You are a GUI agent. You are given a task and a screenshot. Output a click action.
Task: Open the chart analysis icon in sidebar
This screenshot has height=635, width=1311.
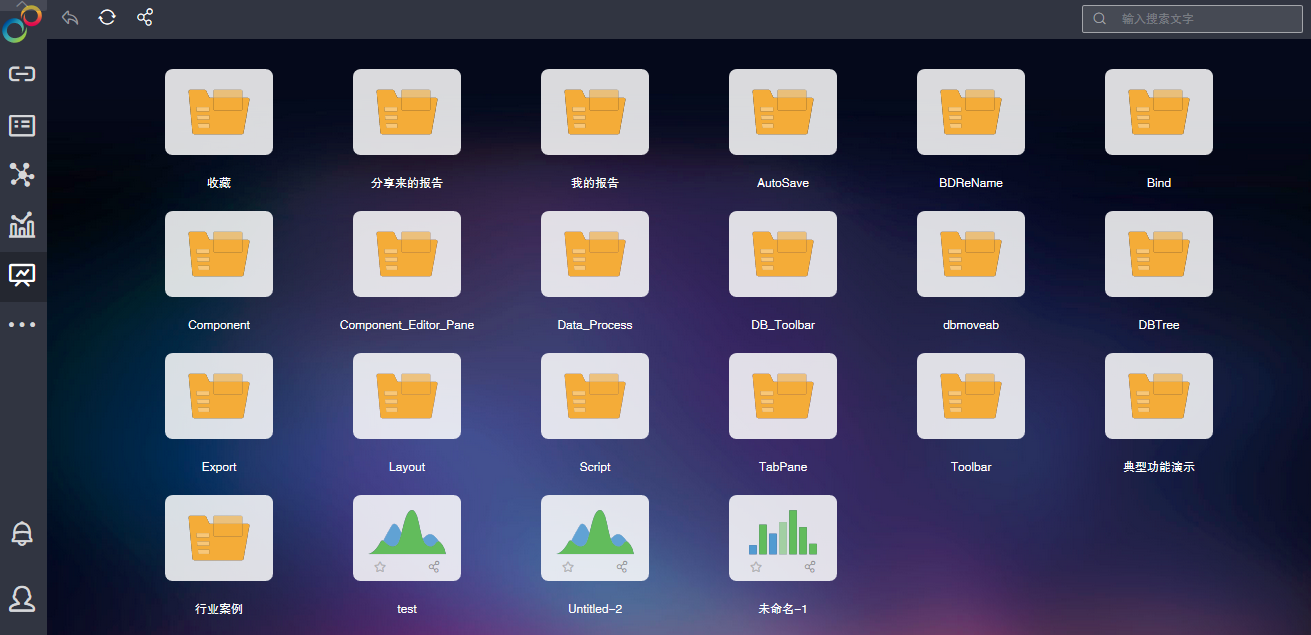[22, 225]
